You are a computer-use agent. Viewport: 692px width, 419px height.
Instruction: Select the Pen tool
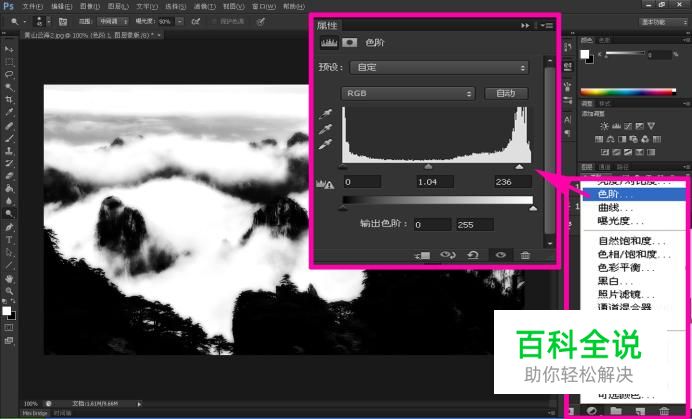[x=9, y=227]
